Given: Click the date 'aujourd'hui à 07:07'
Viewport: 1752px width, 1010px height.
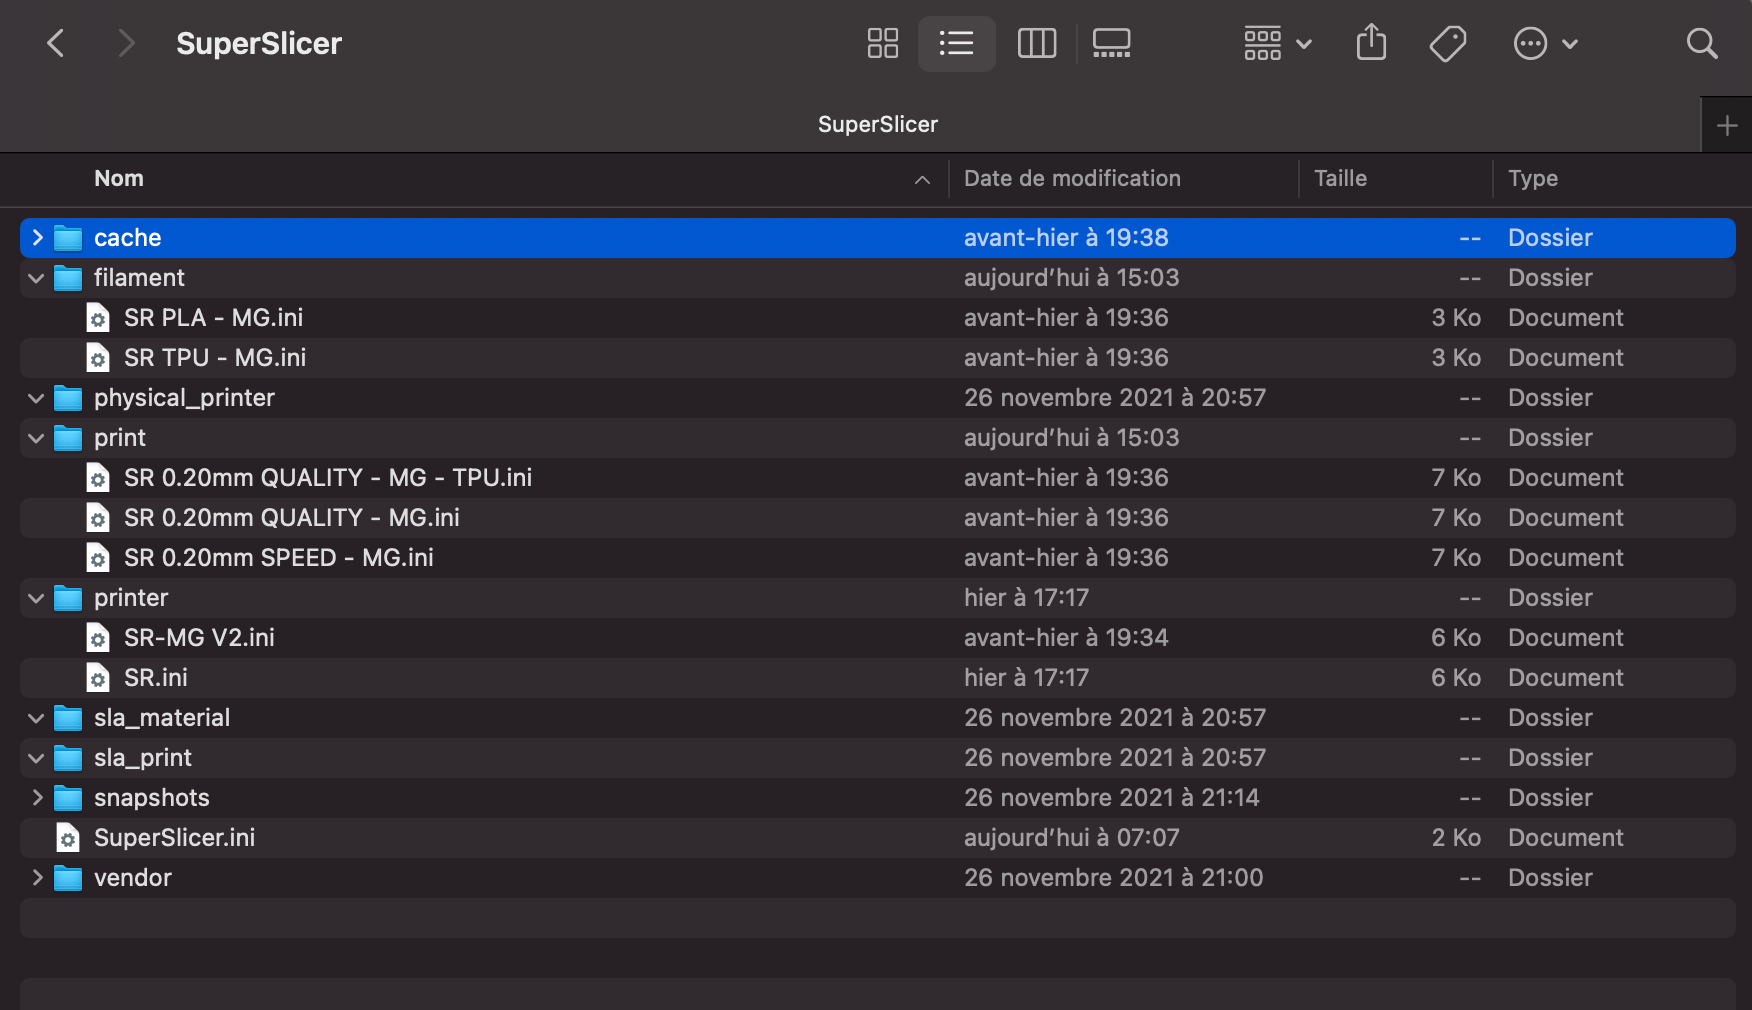Looking at the screenshot, I should coord(1072,838).
